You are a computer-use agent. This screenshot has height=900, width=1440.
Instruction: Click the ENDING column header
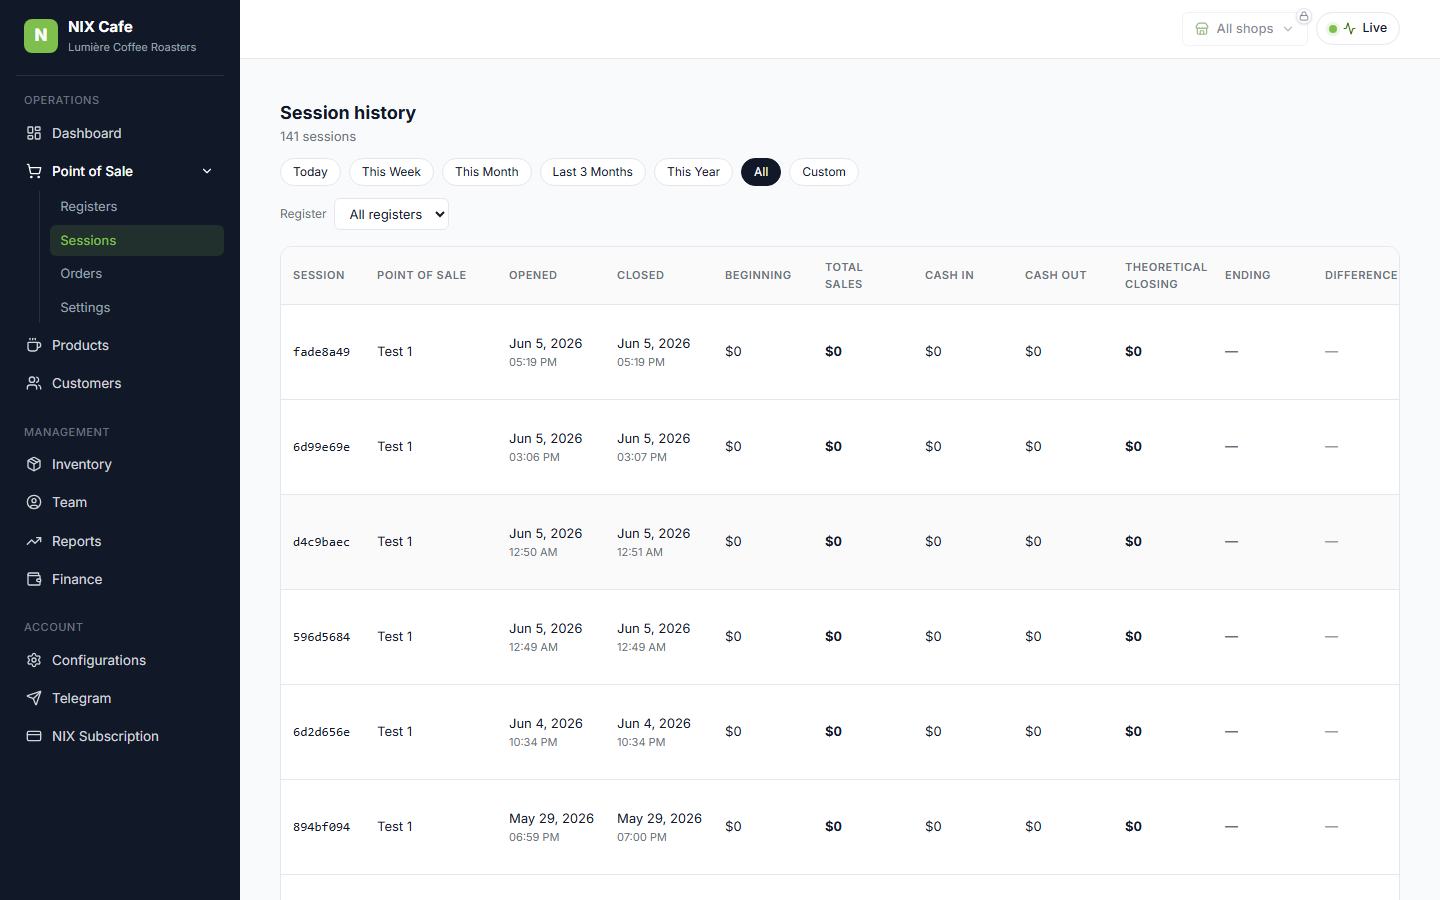tap(1248, 275)
